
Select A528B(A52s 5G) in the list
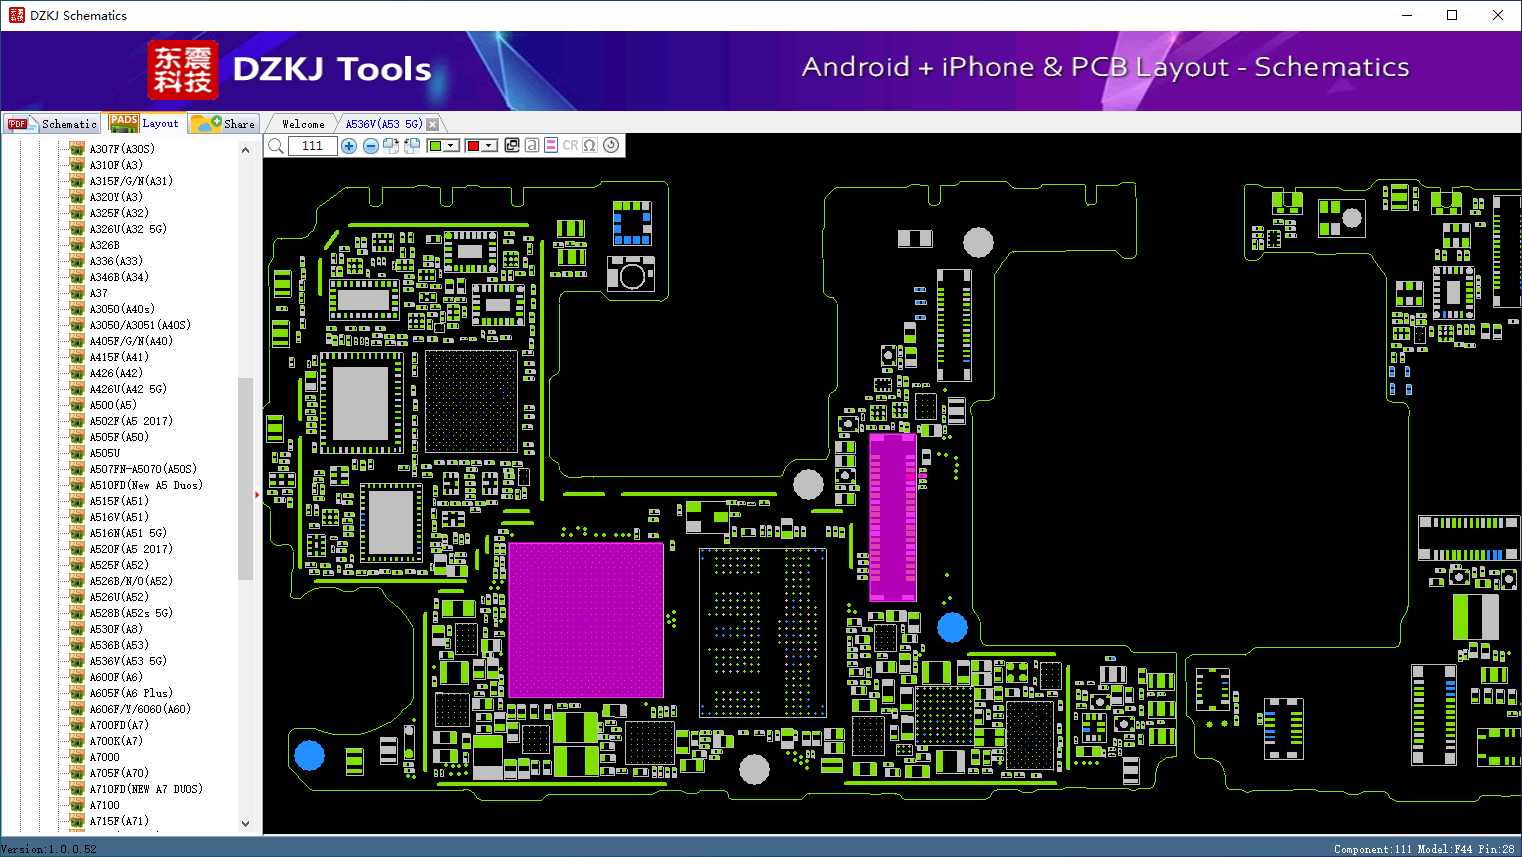tap(131, 613)
